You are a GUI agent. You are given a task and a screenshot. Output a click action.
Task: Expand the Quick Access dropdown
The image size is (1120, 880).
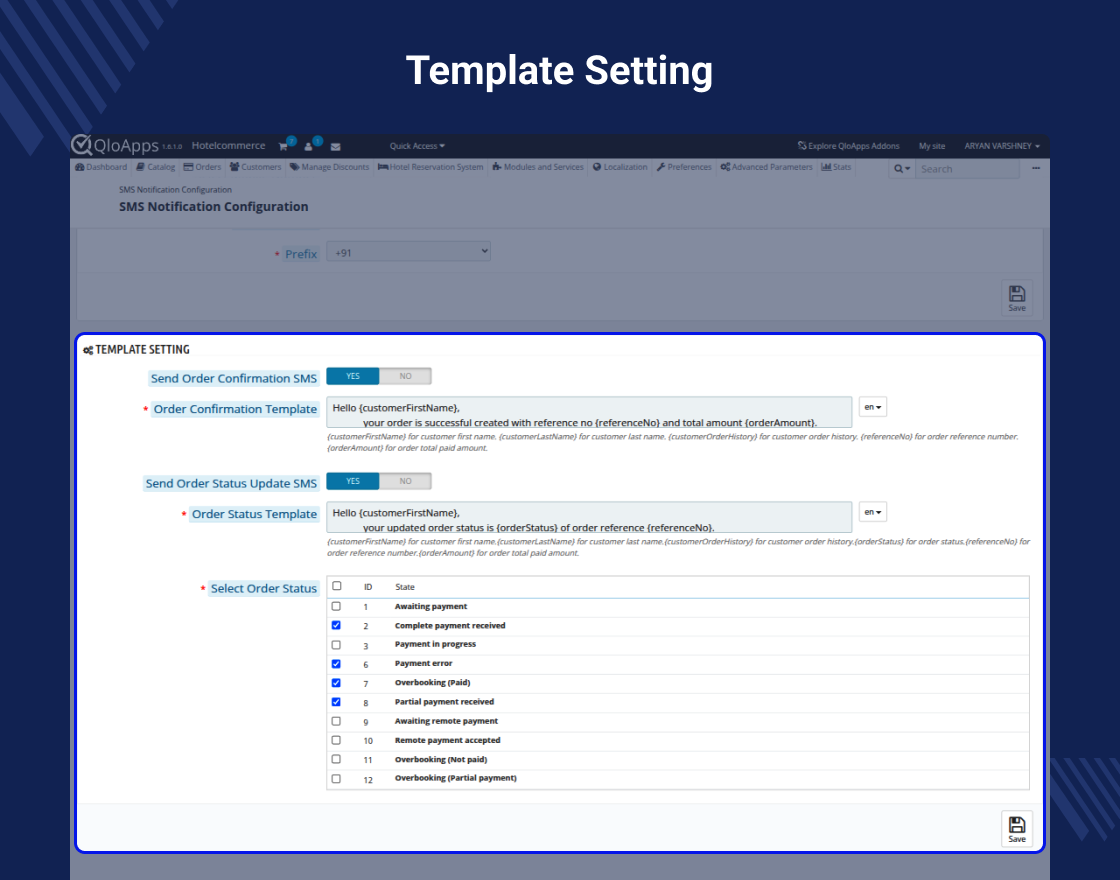[417, 146]
